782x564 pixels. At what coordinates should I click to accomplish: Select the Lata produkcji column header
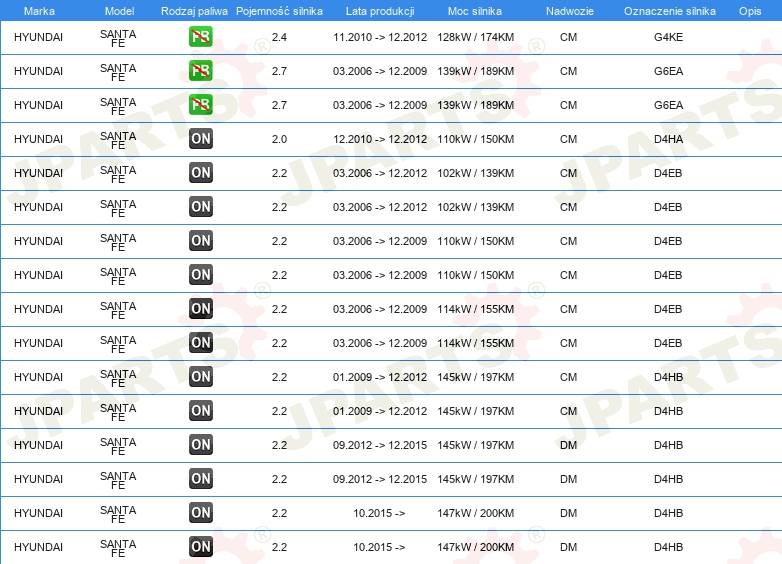click(380, 11)
